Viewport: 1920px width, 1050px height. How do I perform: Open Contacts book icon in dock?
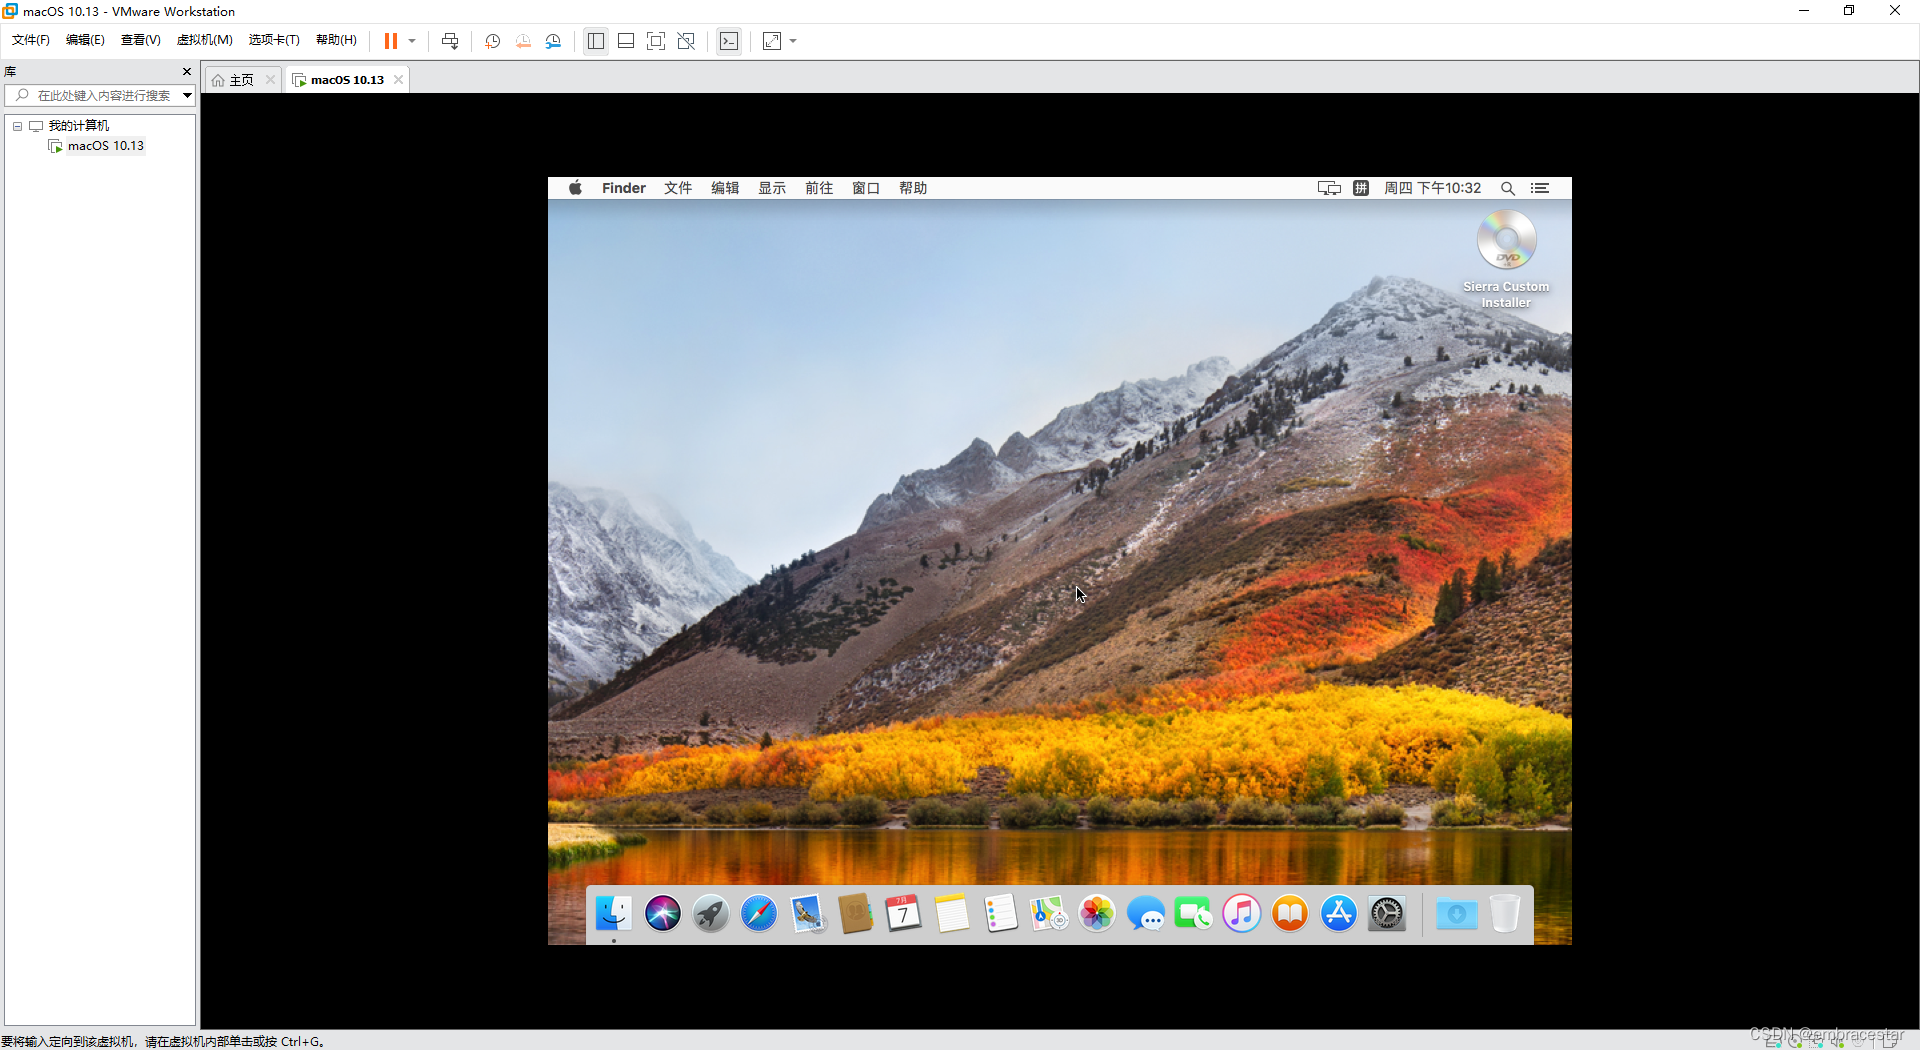[x=856, y=913]
